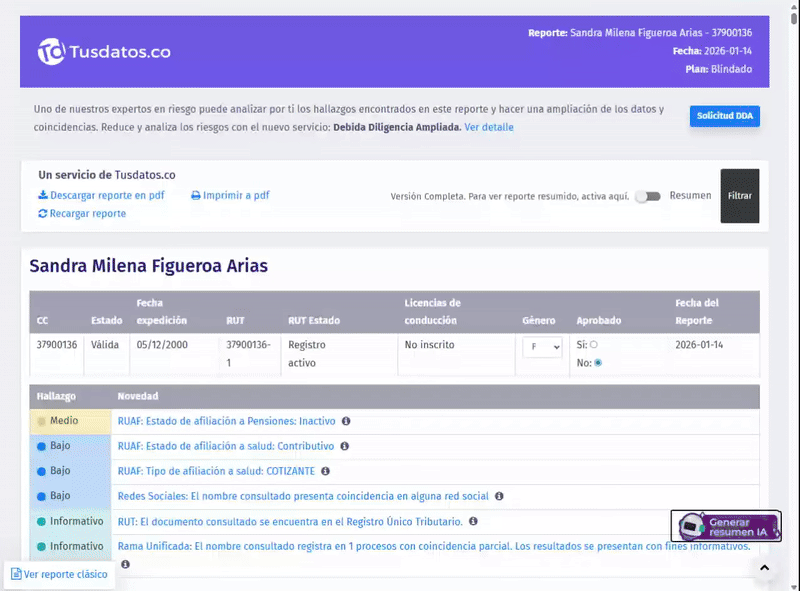Open Redes Sociales coincidencia link
The height and width of the screenshot is (591, 800).
[x=303, y=496]
